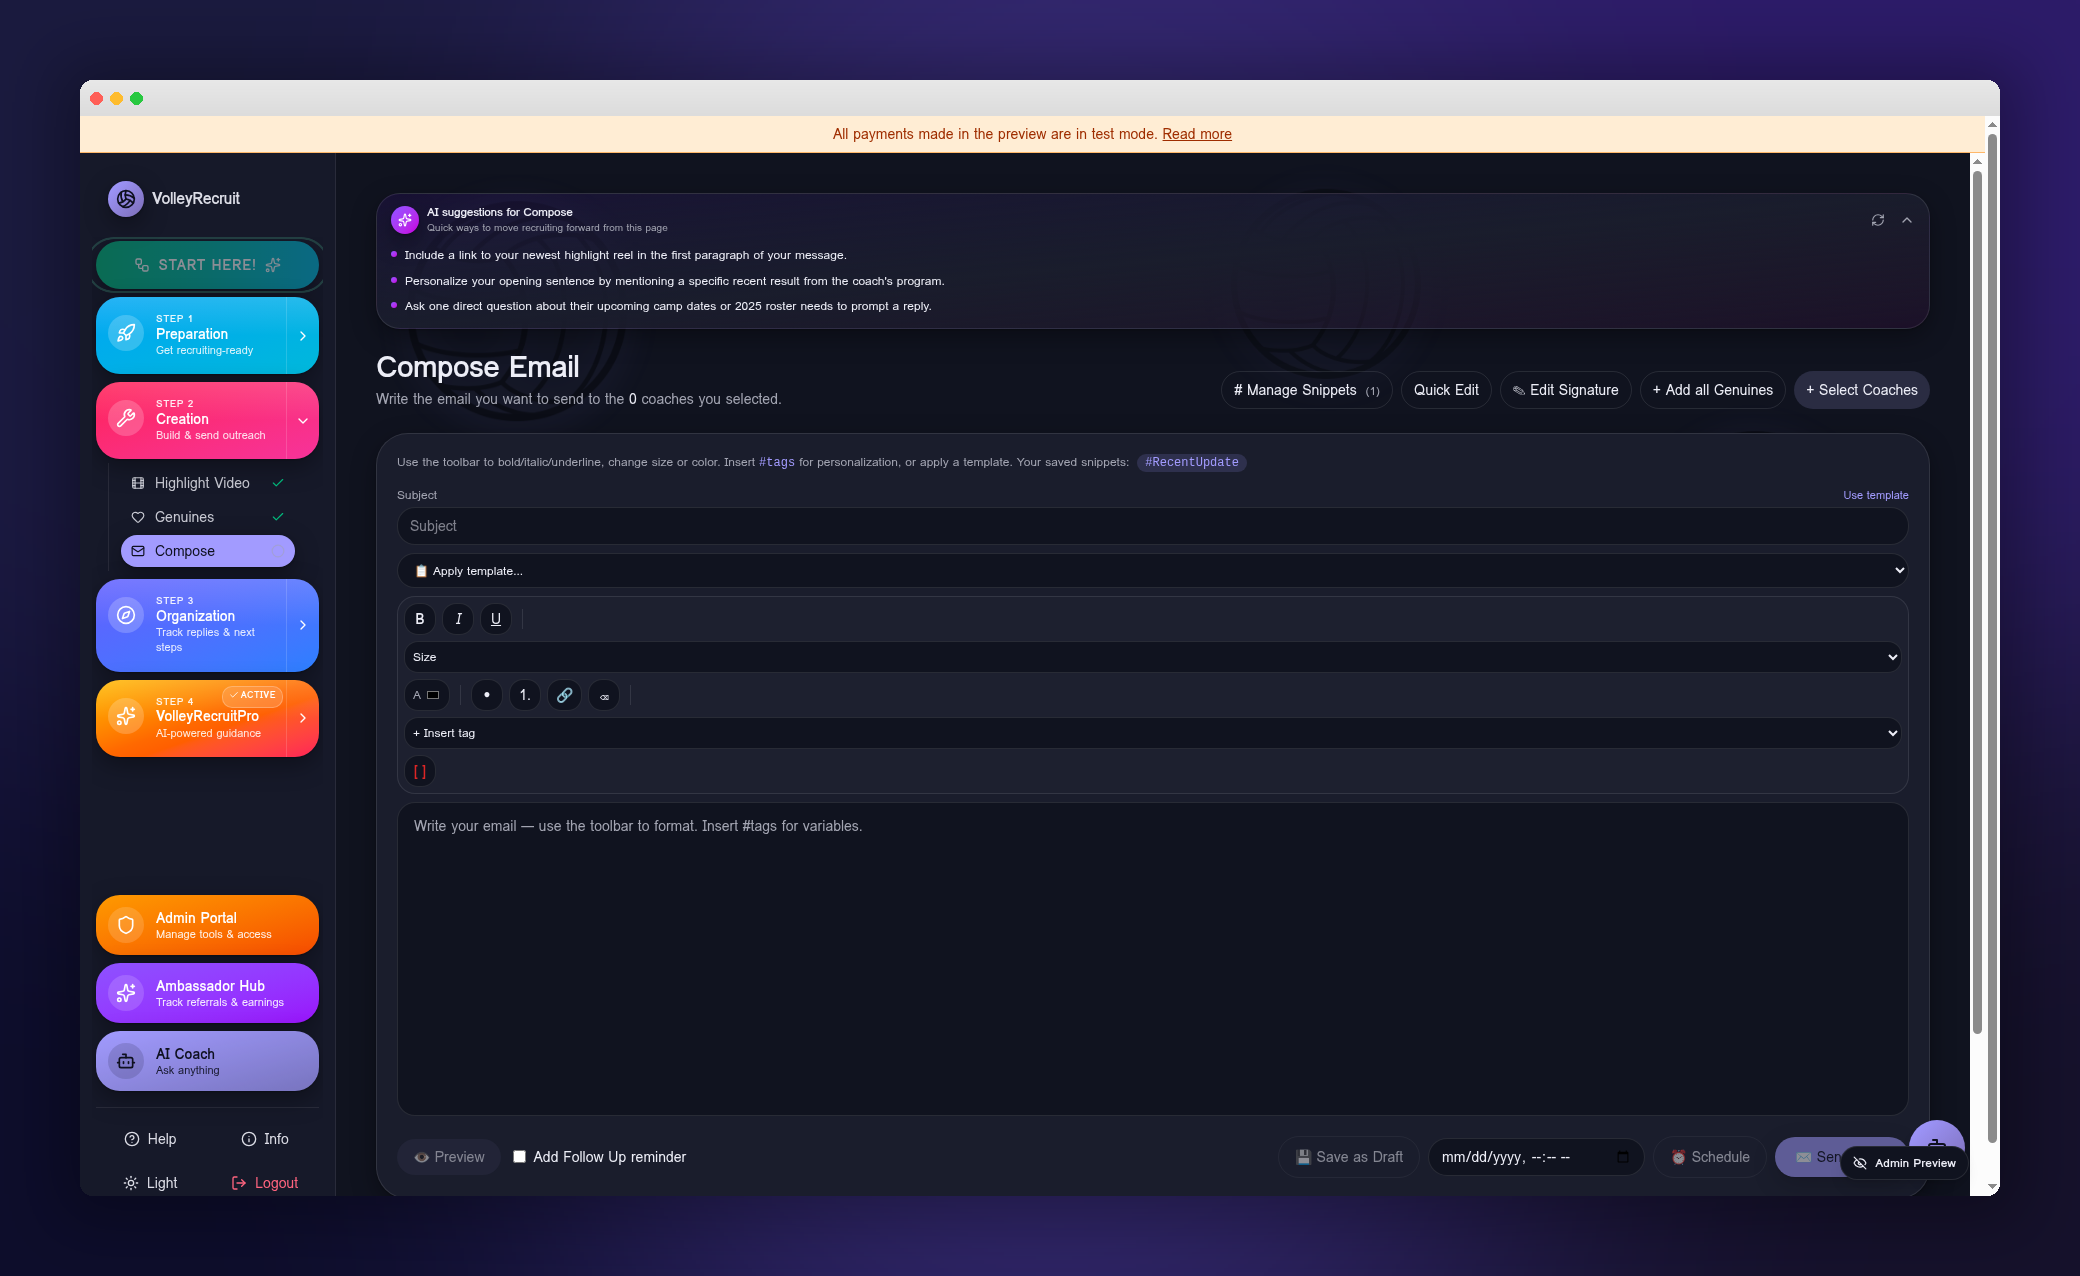Image resolution: width=2080 pixels, height=1276 pixels.
Task: Open the font Size dropdown
Action: [x=1153, y=657]
